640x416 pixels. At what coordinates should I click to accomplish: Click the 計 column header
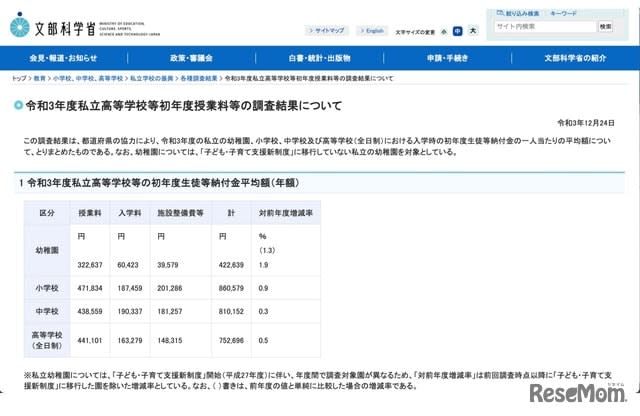coord(231,213)
